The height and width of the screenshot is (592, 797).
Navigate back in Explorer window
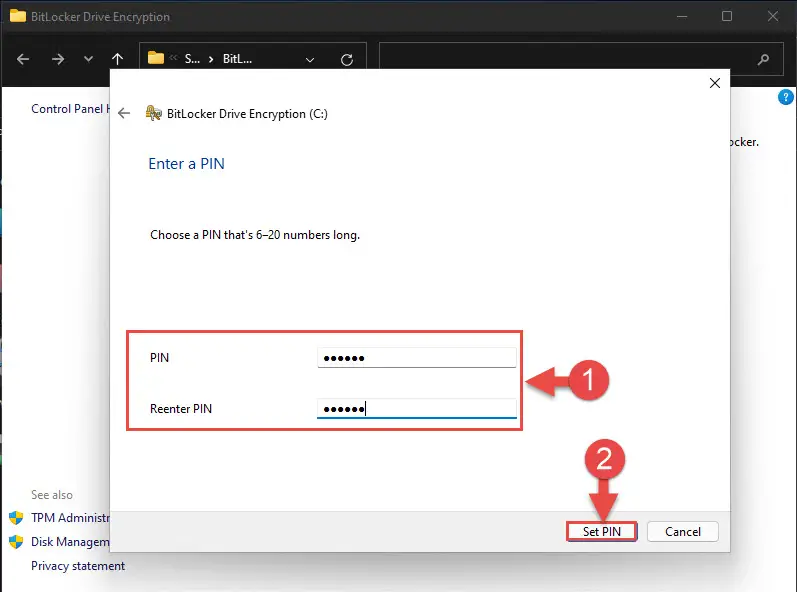[23, 59]
